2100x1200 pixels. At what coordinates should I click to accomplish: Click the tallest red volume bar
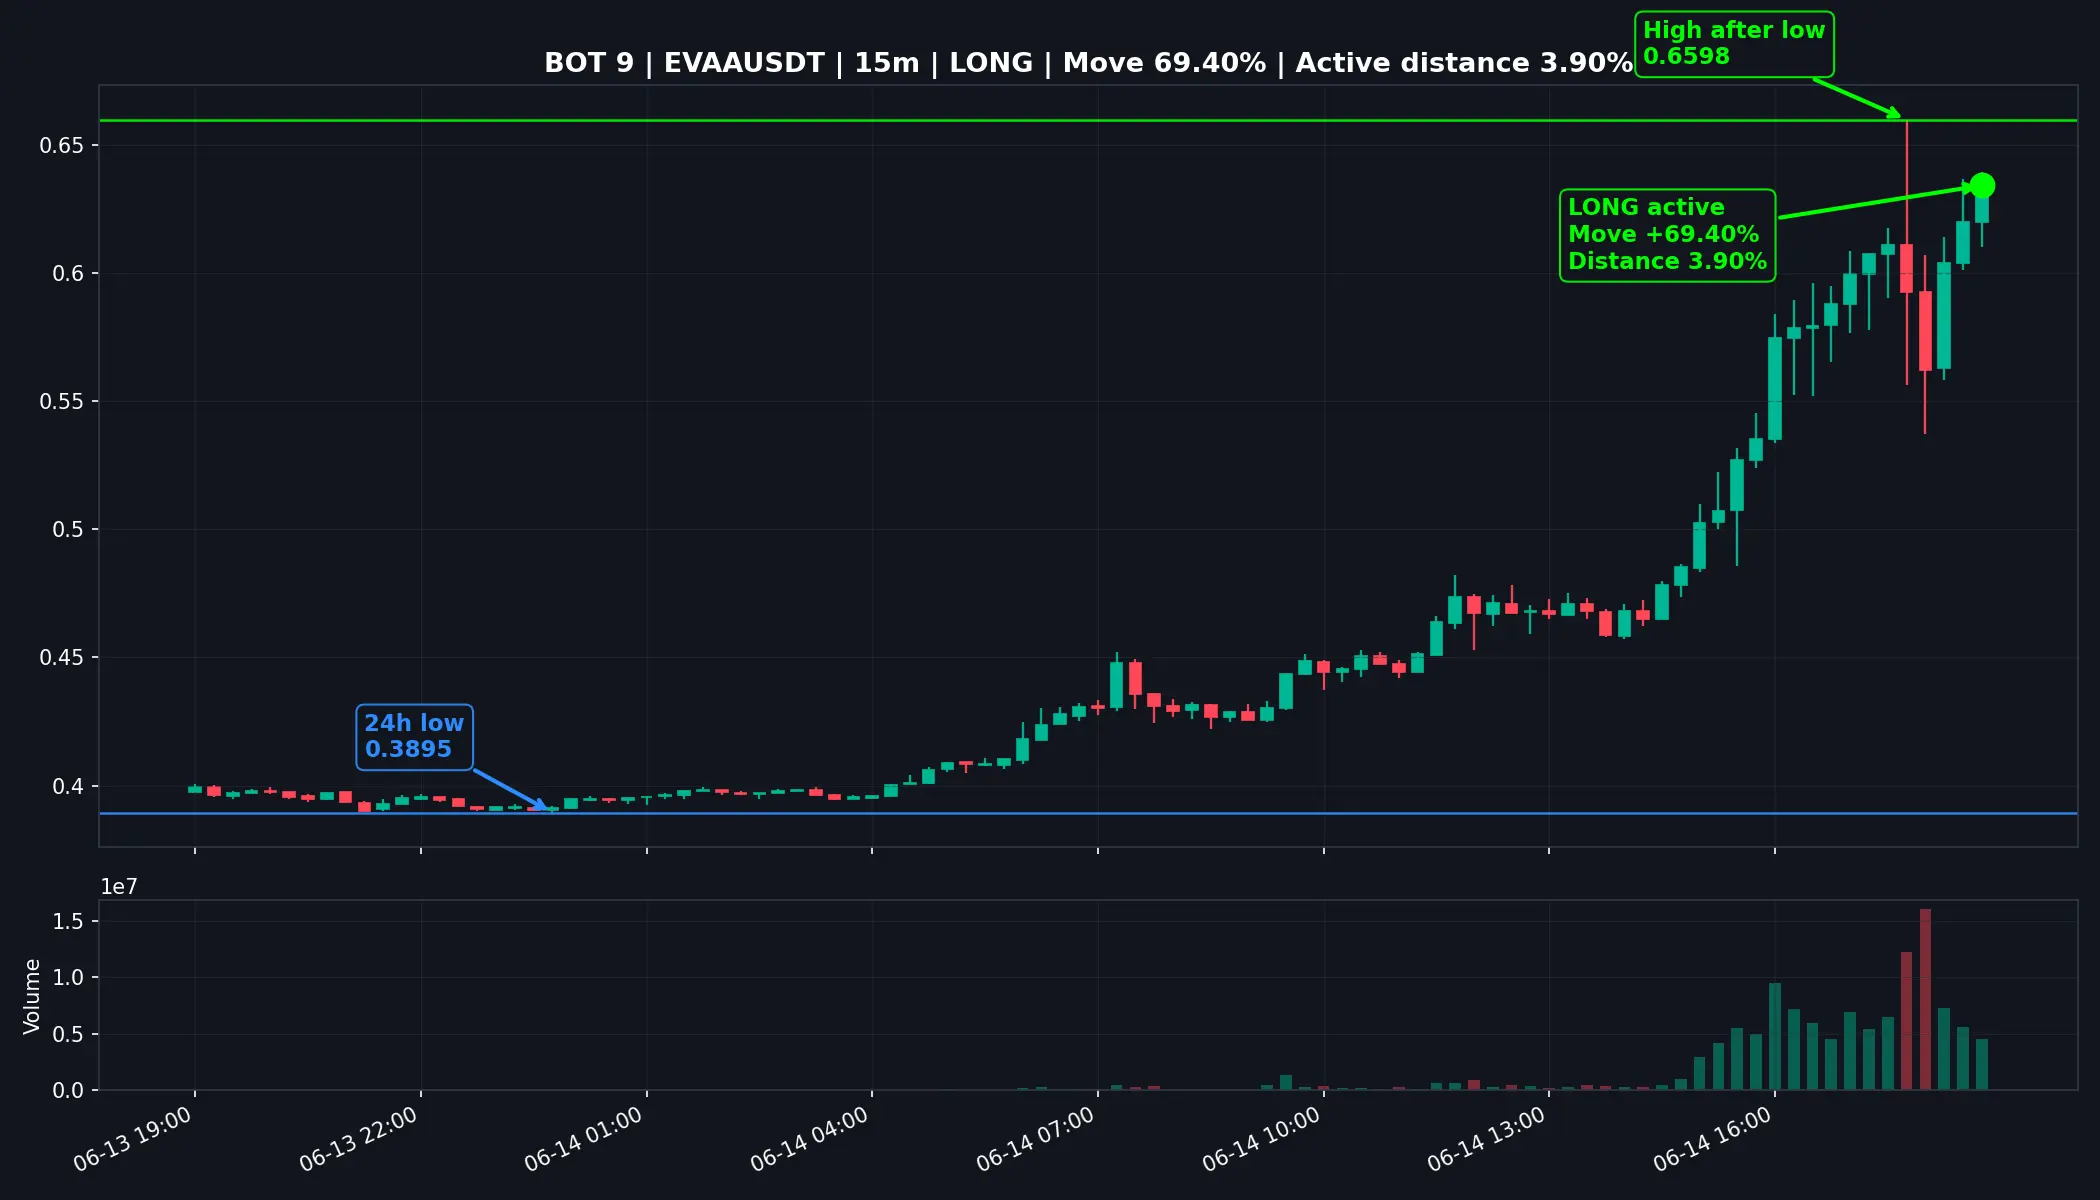pos(1925,1000)
